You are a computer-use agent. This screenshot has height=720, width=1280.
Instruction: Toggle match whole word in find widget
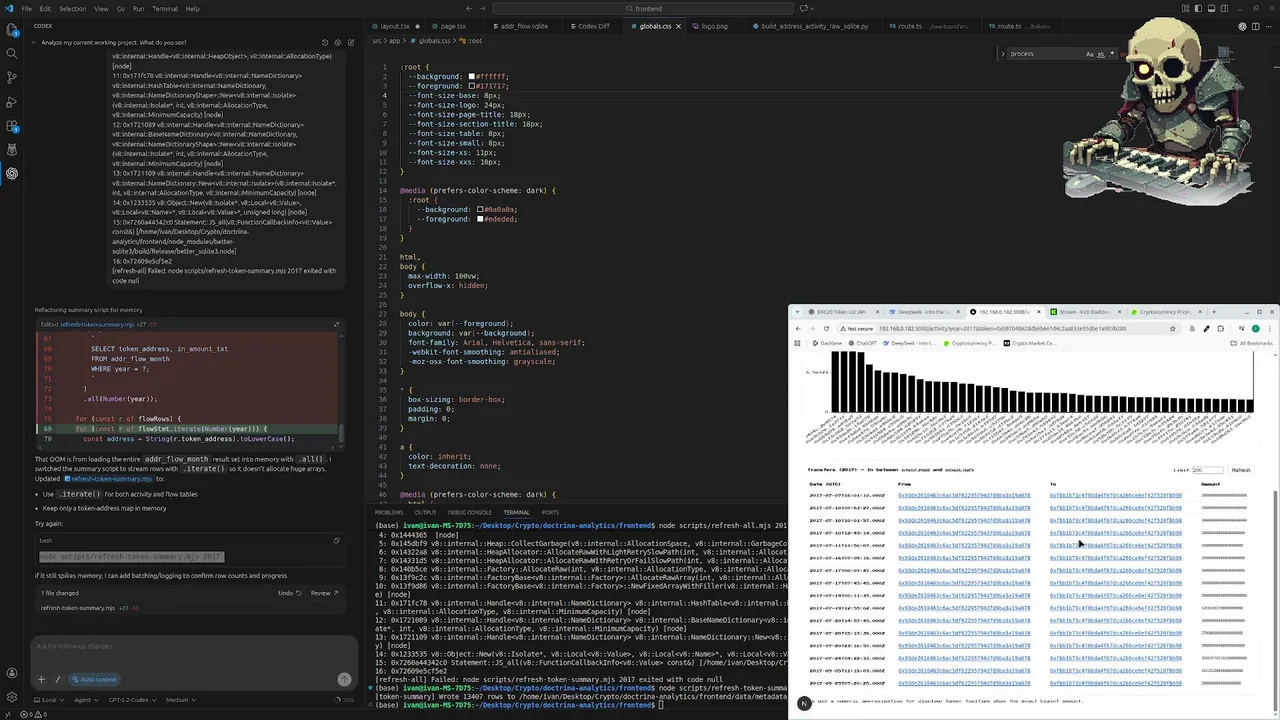pos(1100,54)
